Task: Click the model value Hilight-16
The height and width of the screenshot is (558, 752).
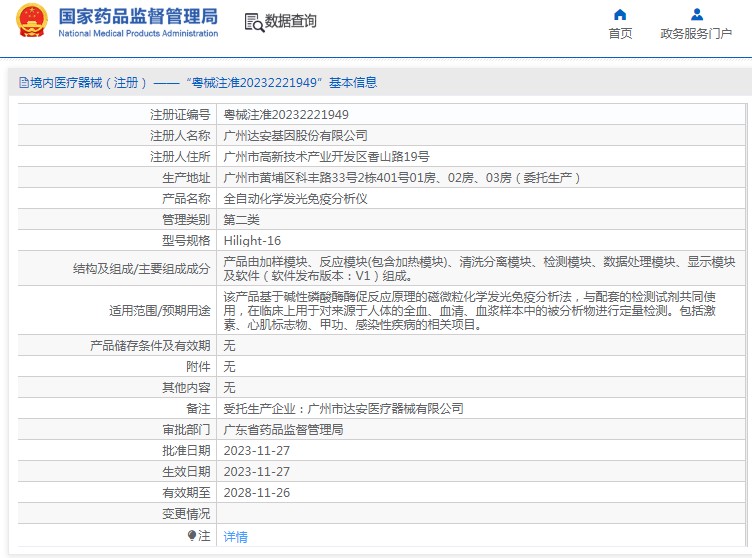Action: point(252,240)
